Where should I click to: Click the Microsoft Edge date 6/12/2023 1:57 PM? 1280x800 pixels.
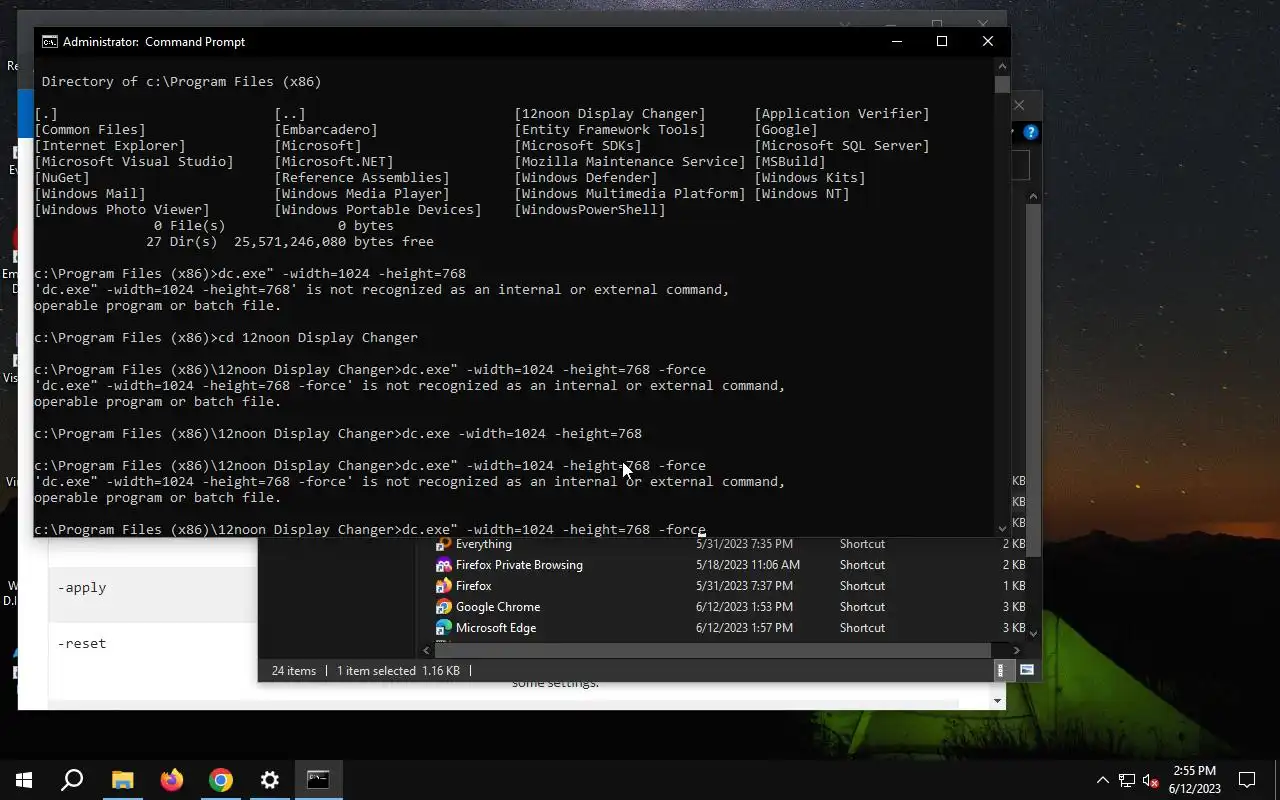tap(744, 628)
